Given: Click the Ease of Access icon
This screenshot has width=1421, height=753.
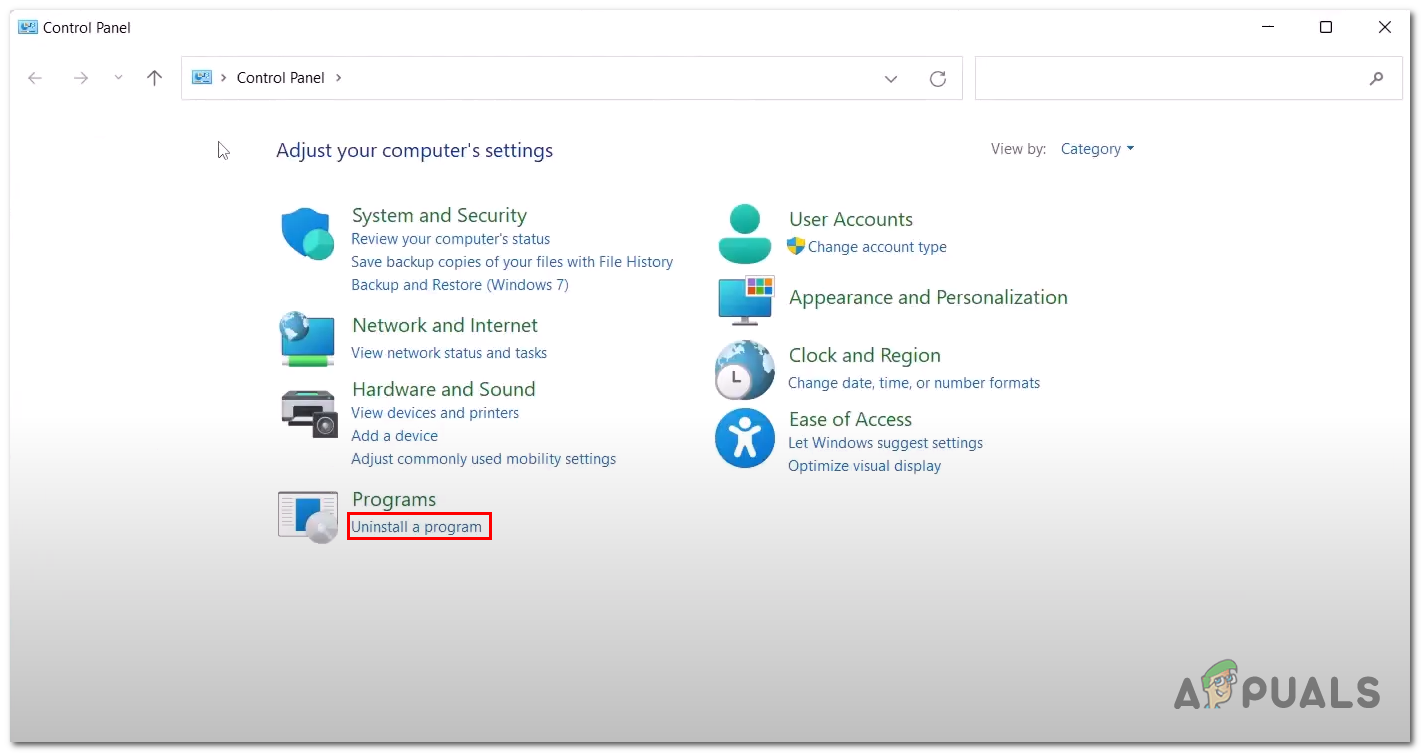Looking at the screenshot, I should (x=745, y=438).
